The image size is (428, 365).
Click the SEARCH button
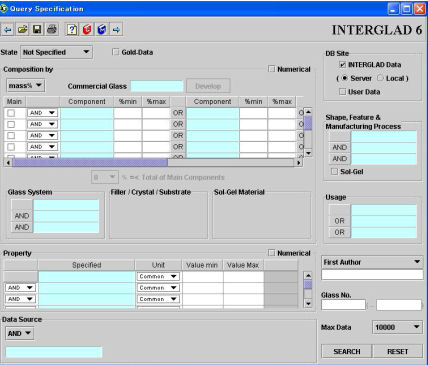click(347, 351)
